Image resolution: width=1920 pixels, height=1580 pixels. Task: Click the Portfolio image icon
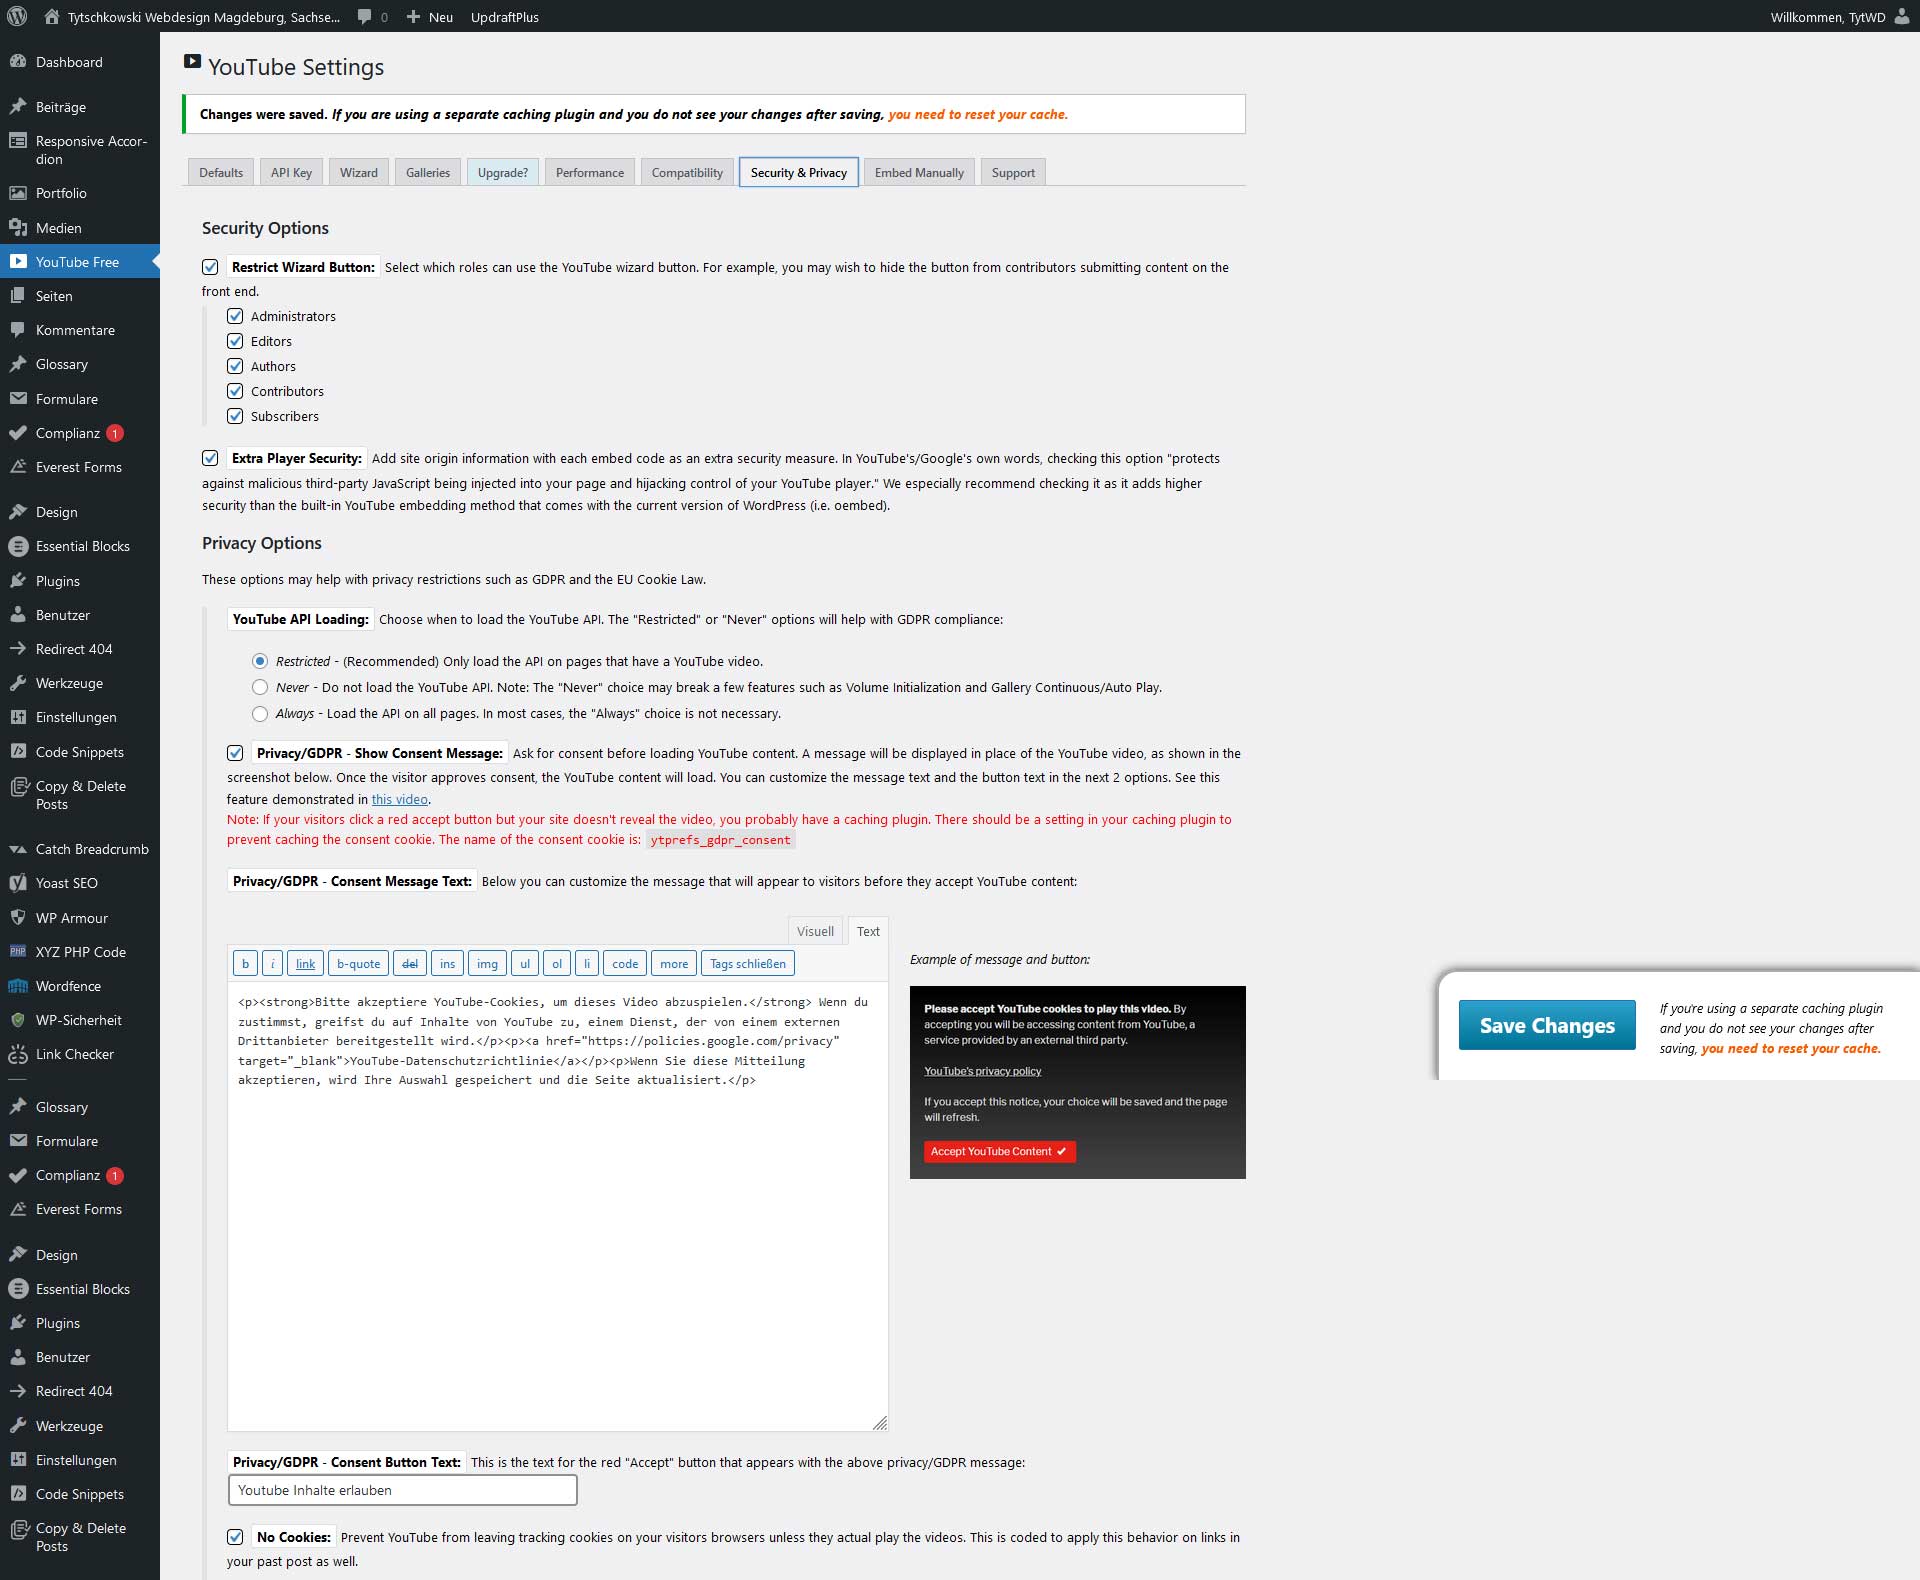tap(18, 193)
